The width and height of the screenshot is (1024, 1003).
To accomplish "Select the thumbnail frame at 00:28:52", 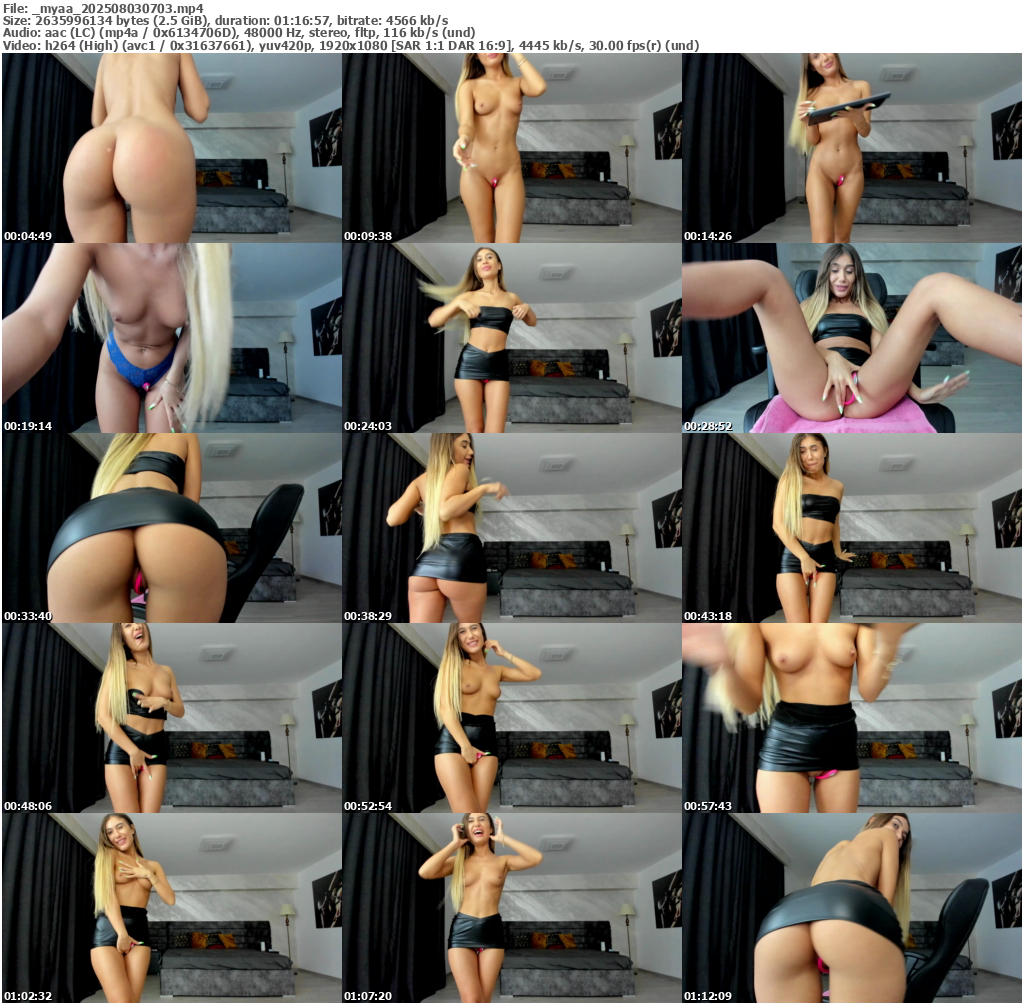I will click(852, 338).
